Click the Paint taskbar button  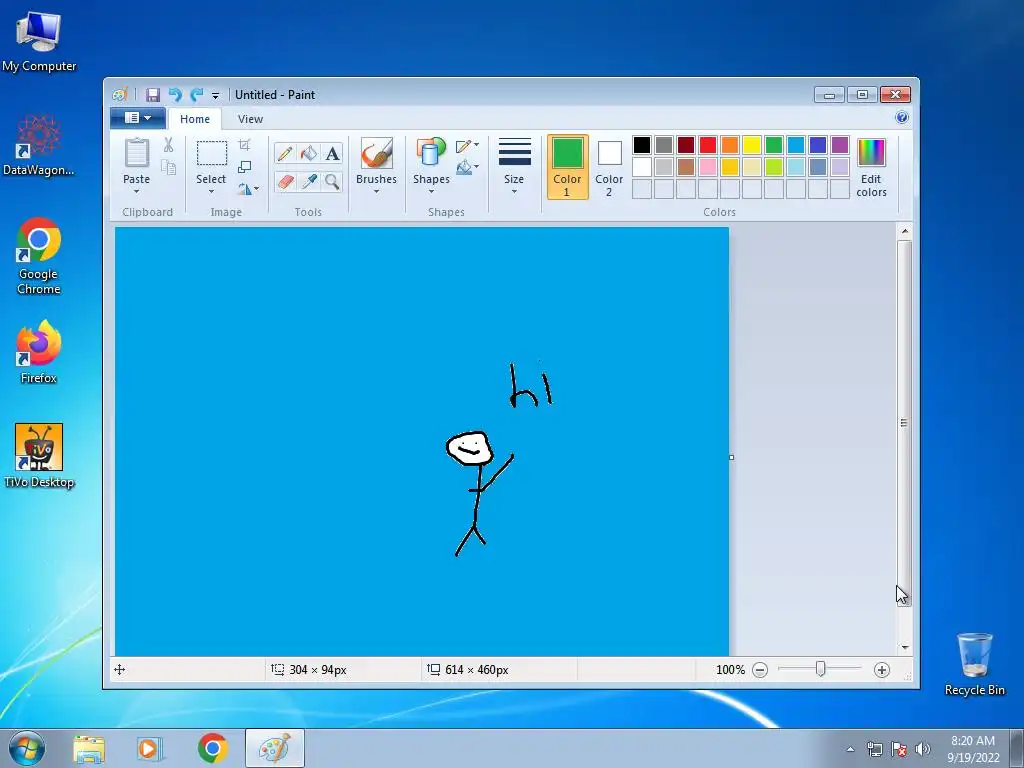tap(275, 748)
